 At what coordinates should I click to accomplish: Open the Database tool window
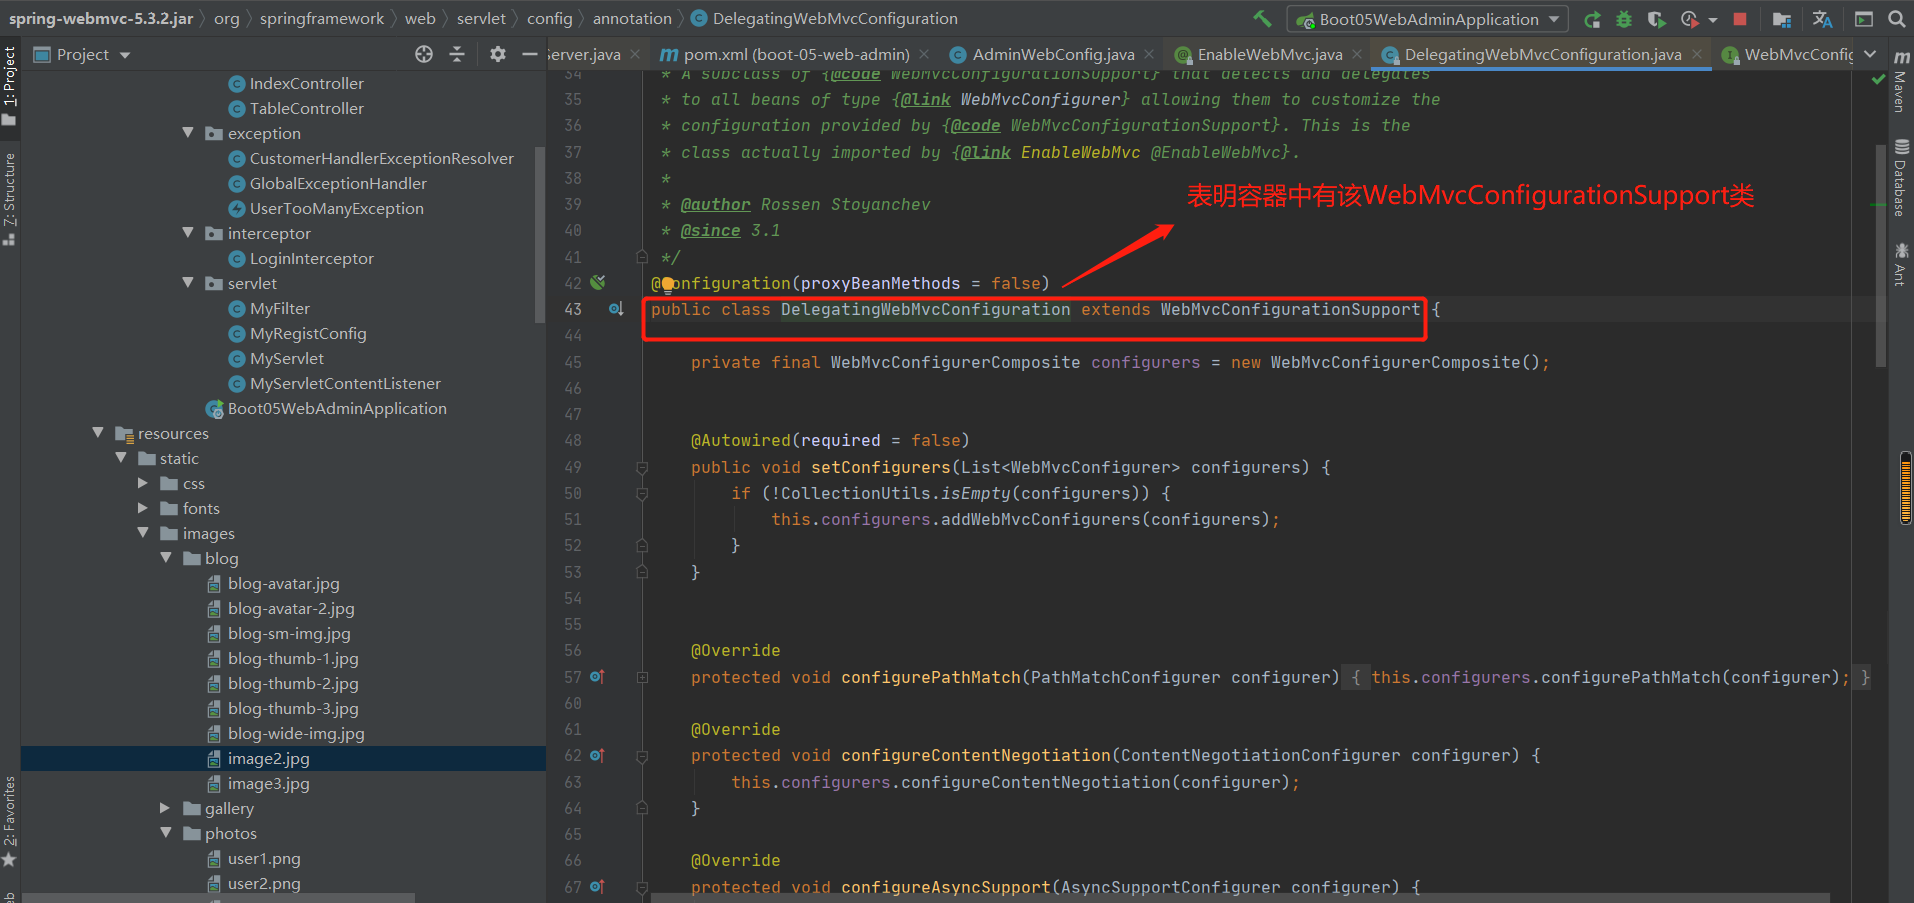coord(1900,178)
